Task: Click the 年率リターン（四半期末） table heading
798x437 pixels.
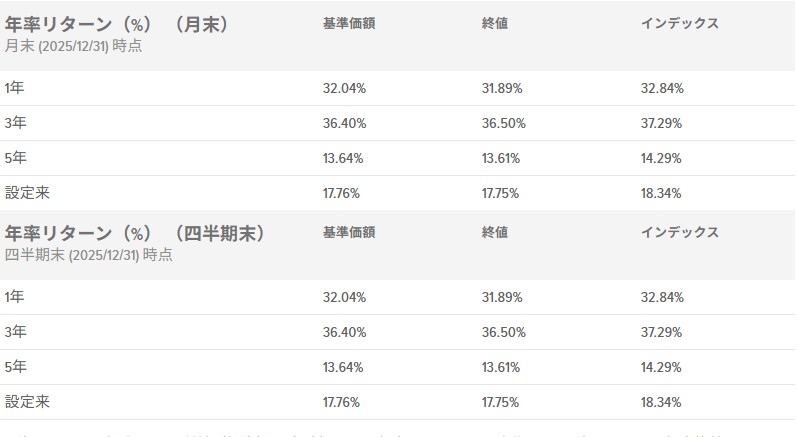Action: pos(136,233)
